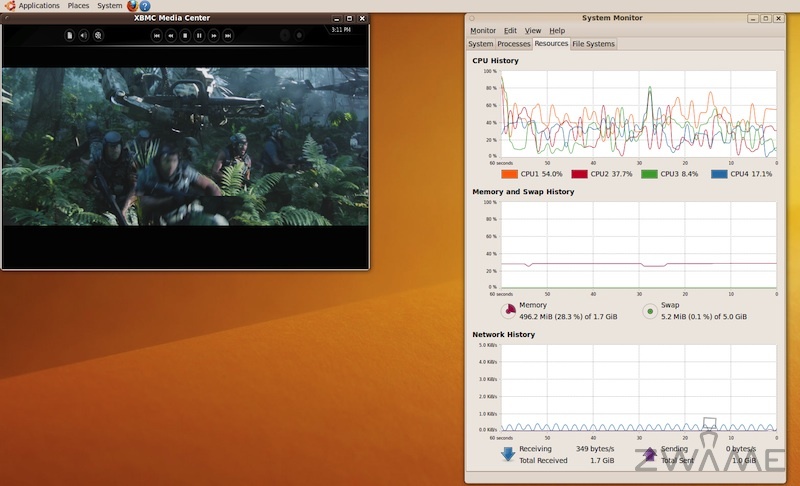The image size is (800, 486).
Task: Click the 'CPU2 37.7%' label
Action: pos(611,174)
